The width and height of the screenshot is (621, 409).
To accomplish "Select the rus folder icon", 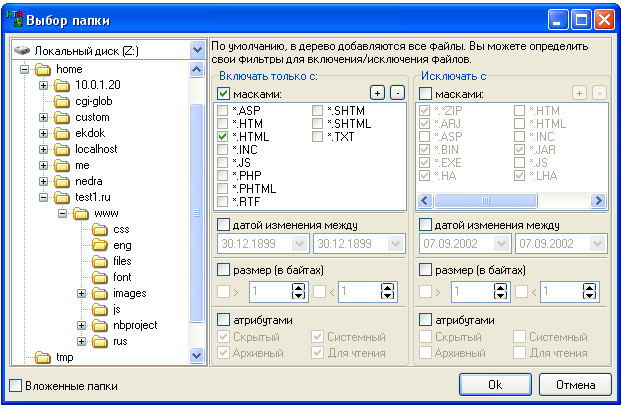I will (100, 341).
